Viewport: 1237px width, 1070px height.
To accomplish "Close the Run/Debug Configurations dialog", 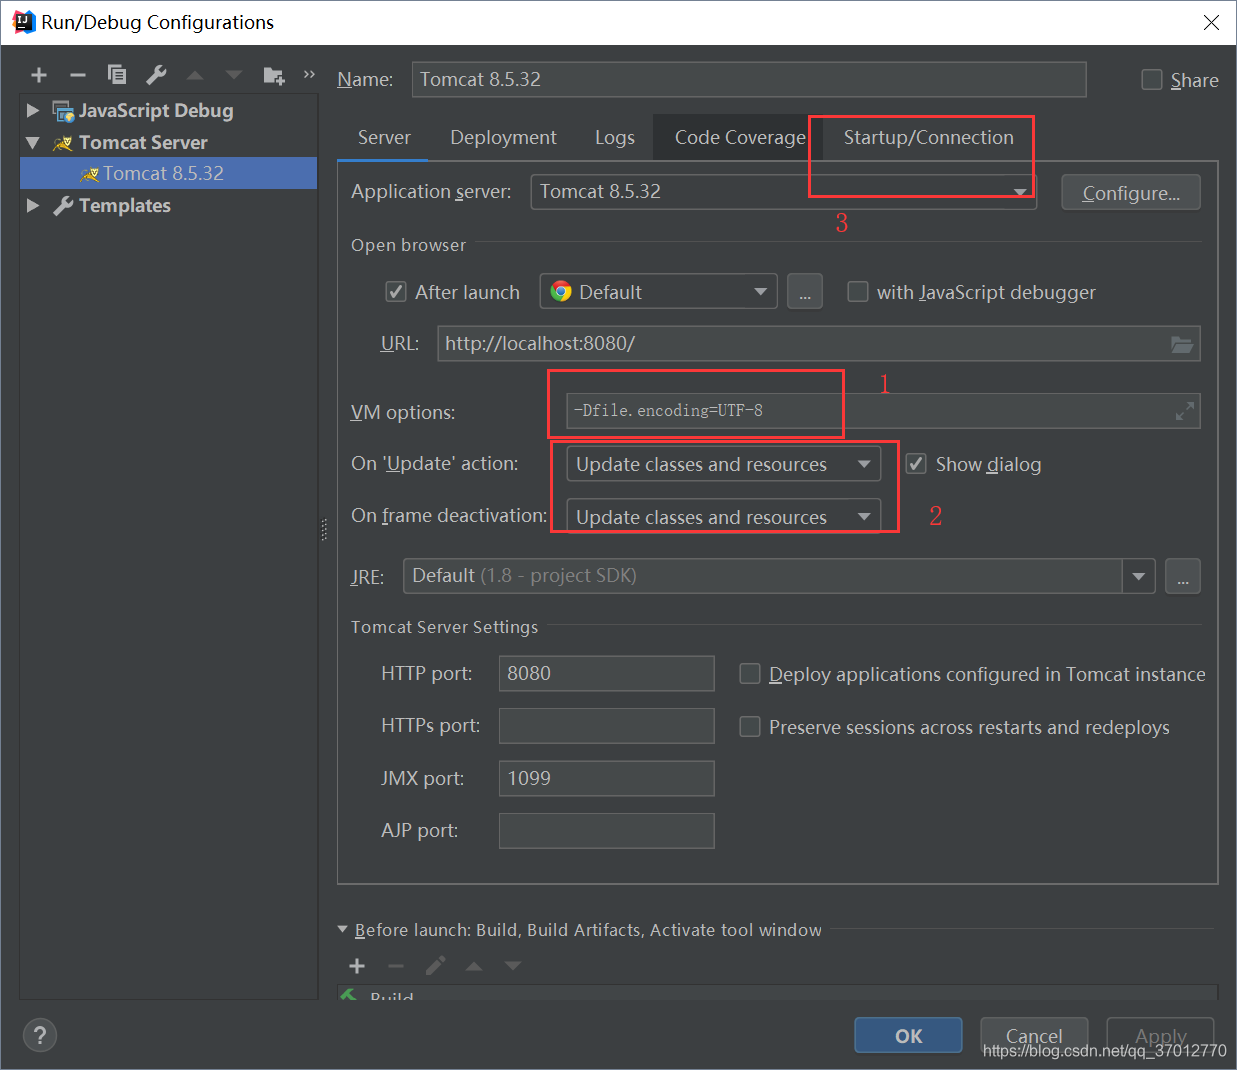I will point(1211,22).
